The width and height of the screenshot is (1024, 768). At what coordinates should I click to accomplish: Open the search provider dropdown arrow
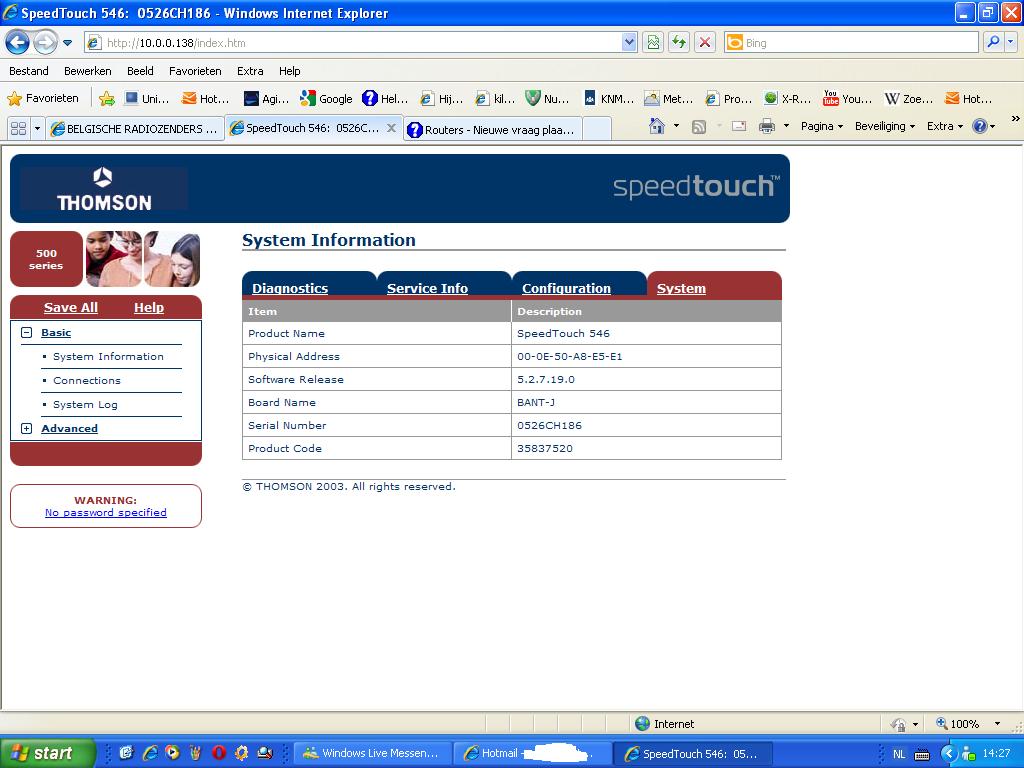pos(1010,43)
